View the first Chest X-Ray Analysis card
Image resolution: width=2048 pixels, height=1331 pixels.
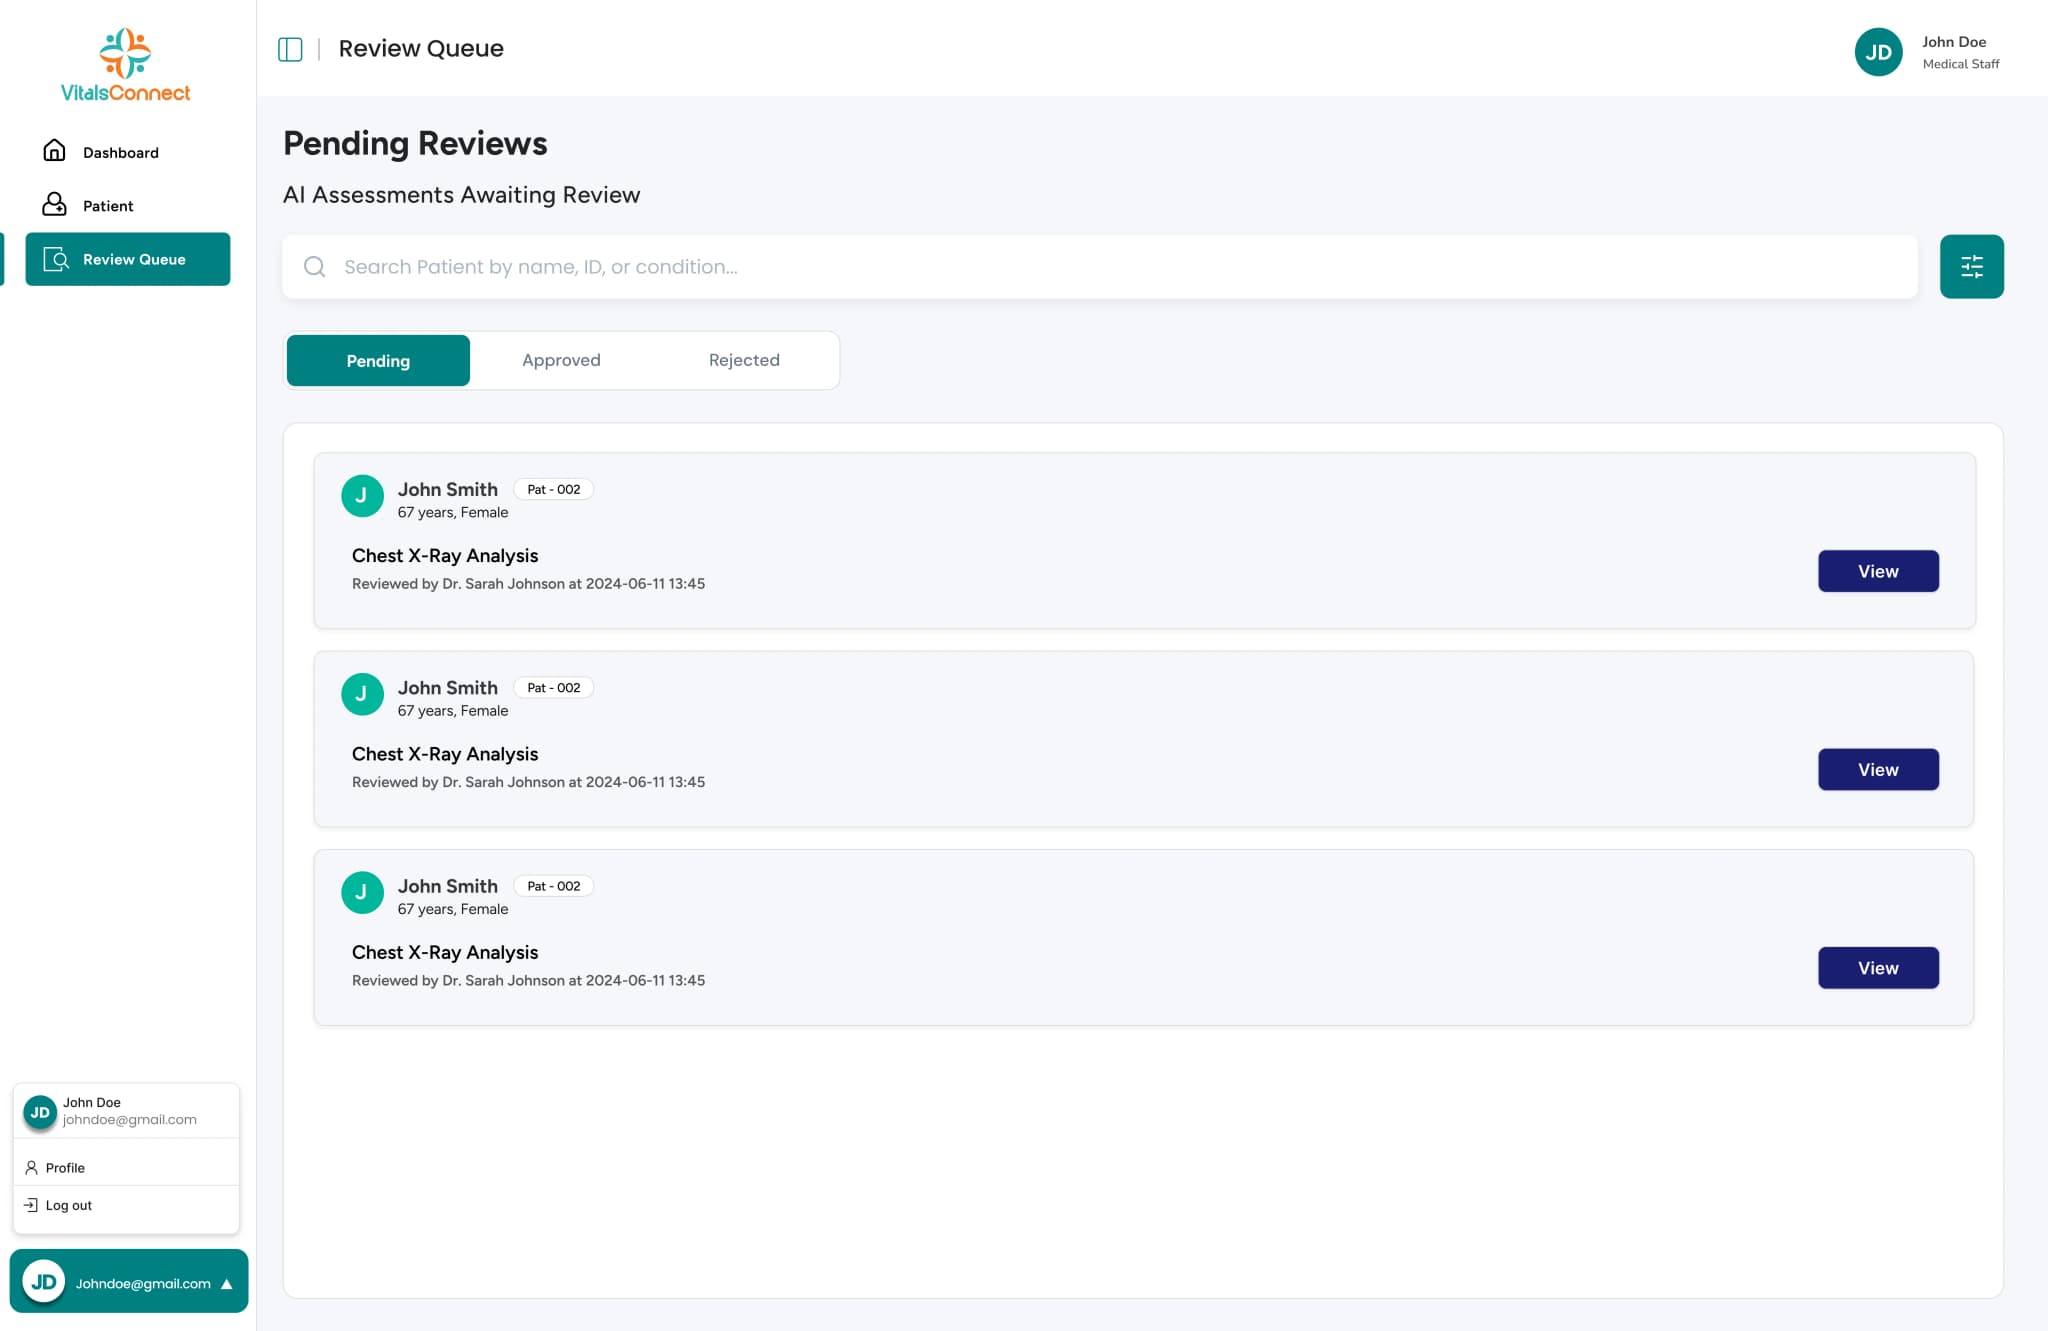pos(1878,571)
